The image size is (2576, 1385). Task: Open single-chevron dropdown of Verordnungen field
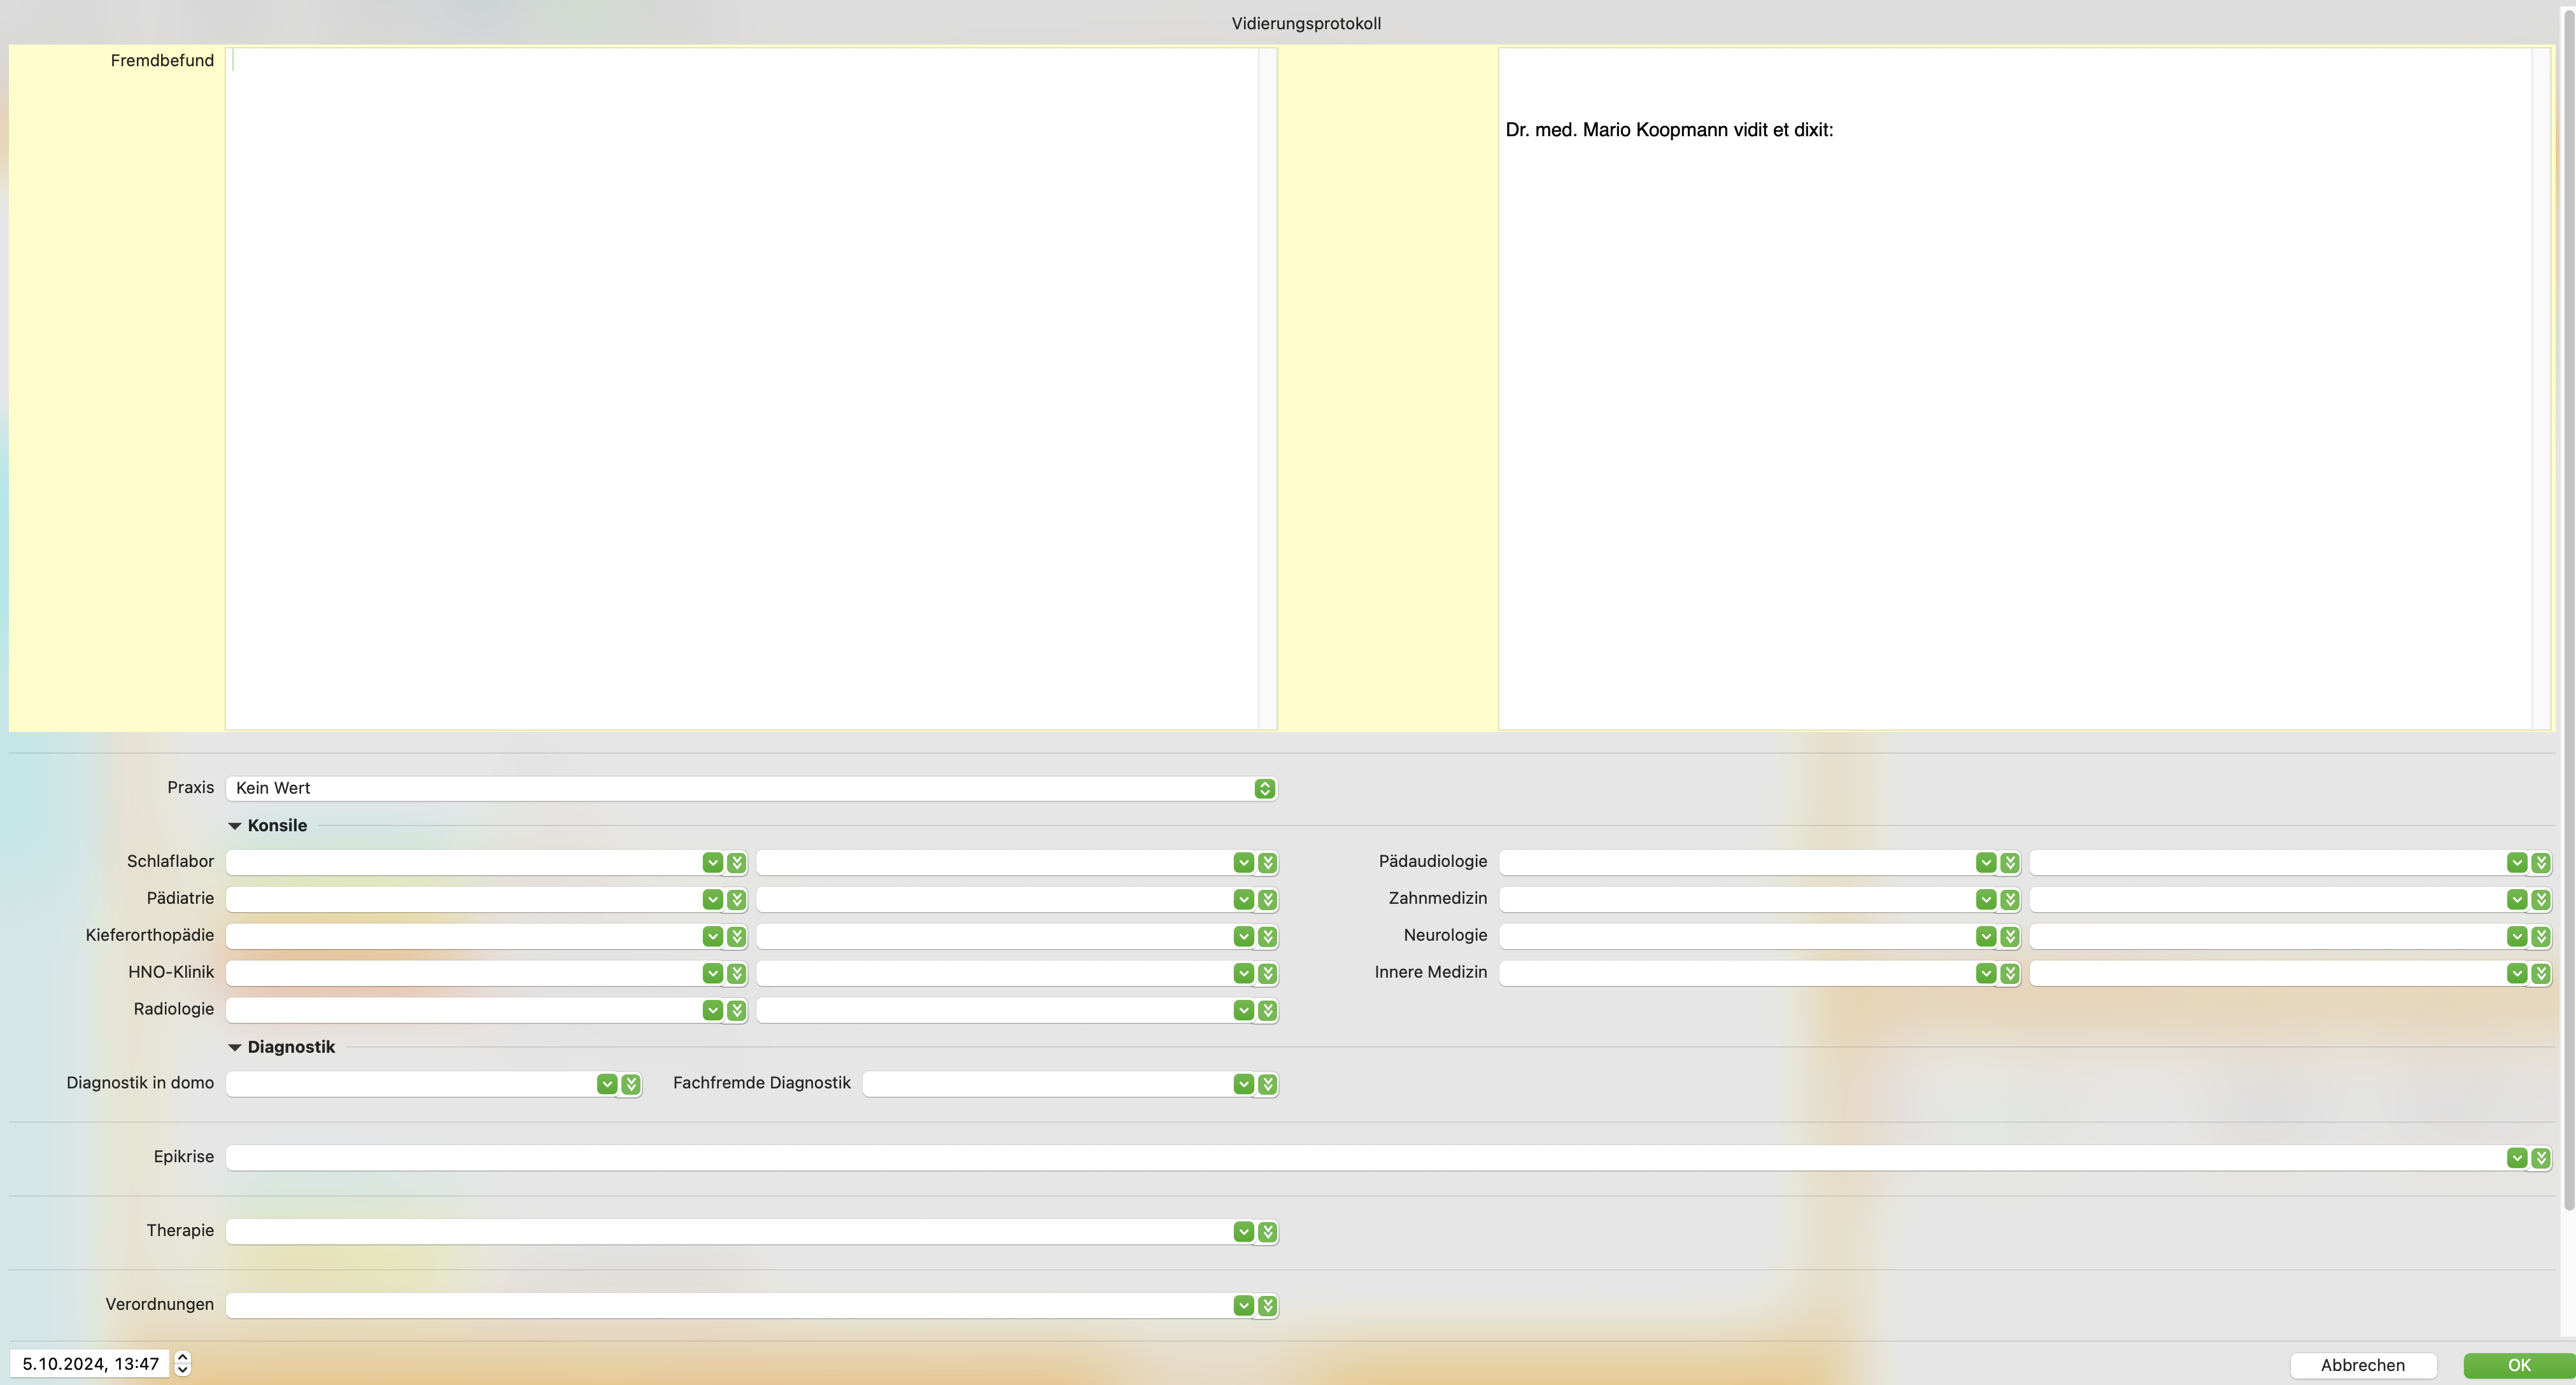pos(1243,1306)
